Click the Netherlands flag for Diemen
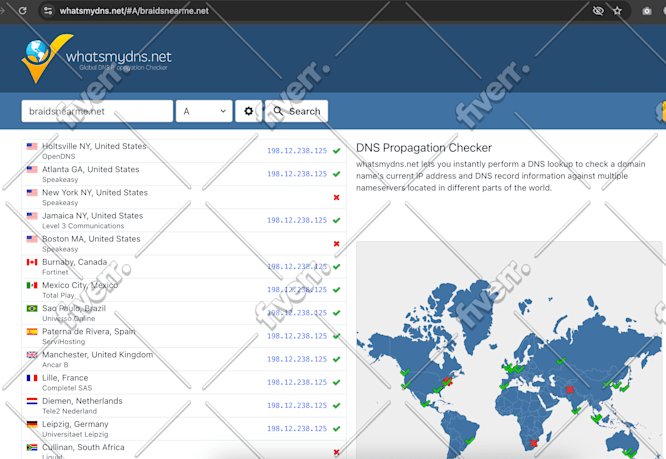This screenshot has height=459, width=666. (32, 401)
